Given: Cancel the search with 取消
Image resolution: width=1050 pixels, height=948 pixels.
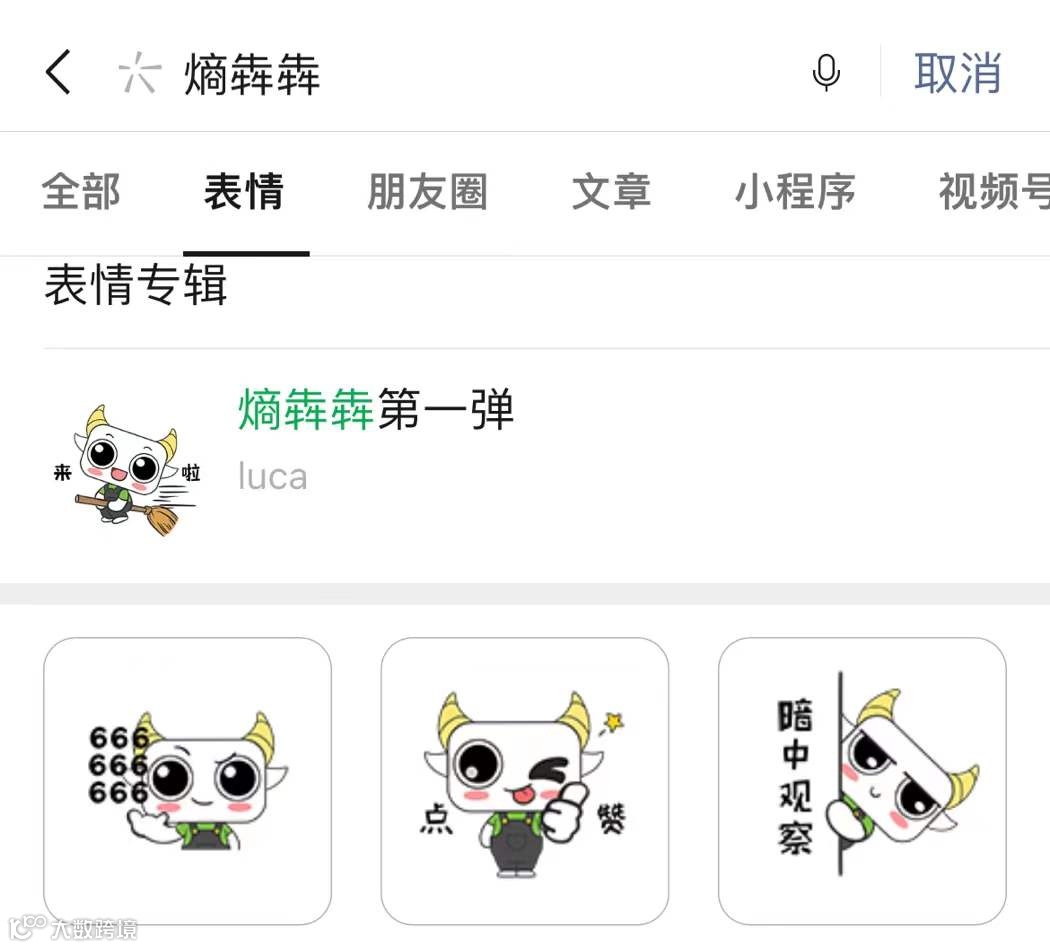Looking at the screenshot, I should (x=958, y=73).
